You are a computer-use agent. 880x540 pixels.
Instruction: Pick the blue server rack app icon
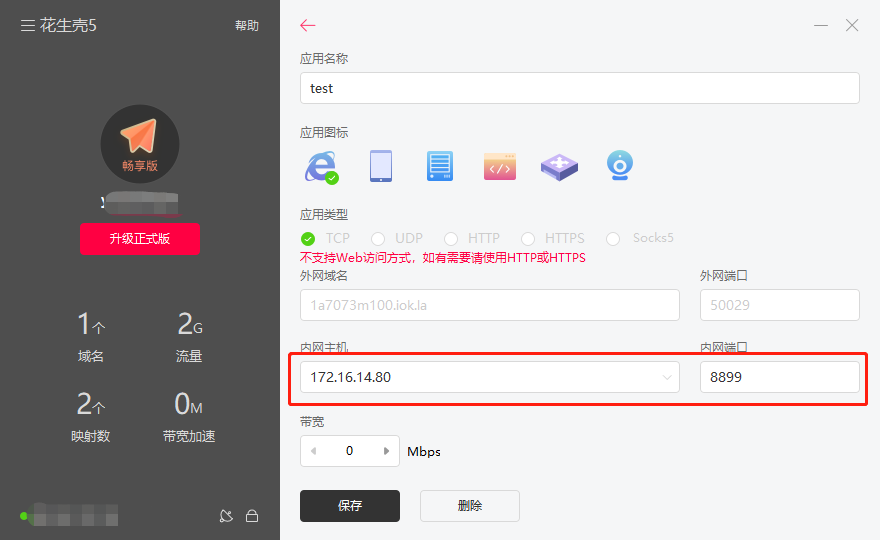[x=440, y=166]
